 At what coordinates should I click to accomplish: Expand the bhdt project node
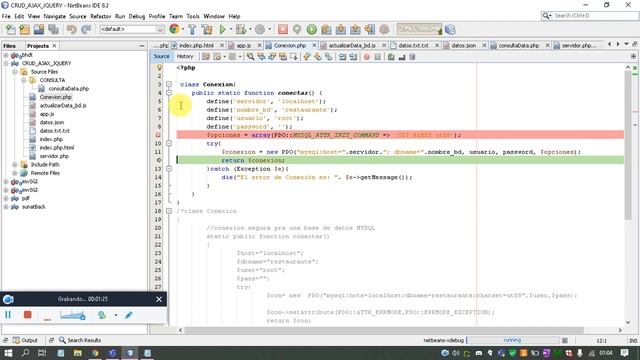6,55
